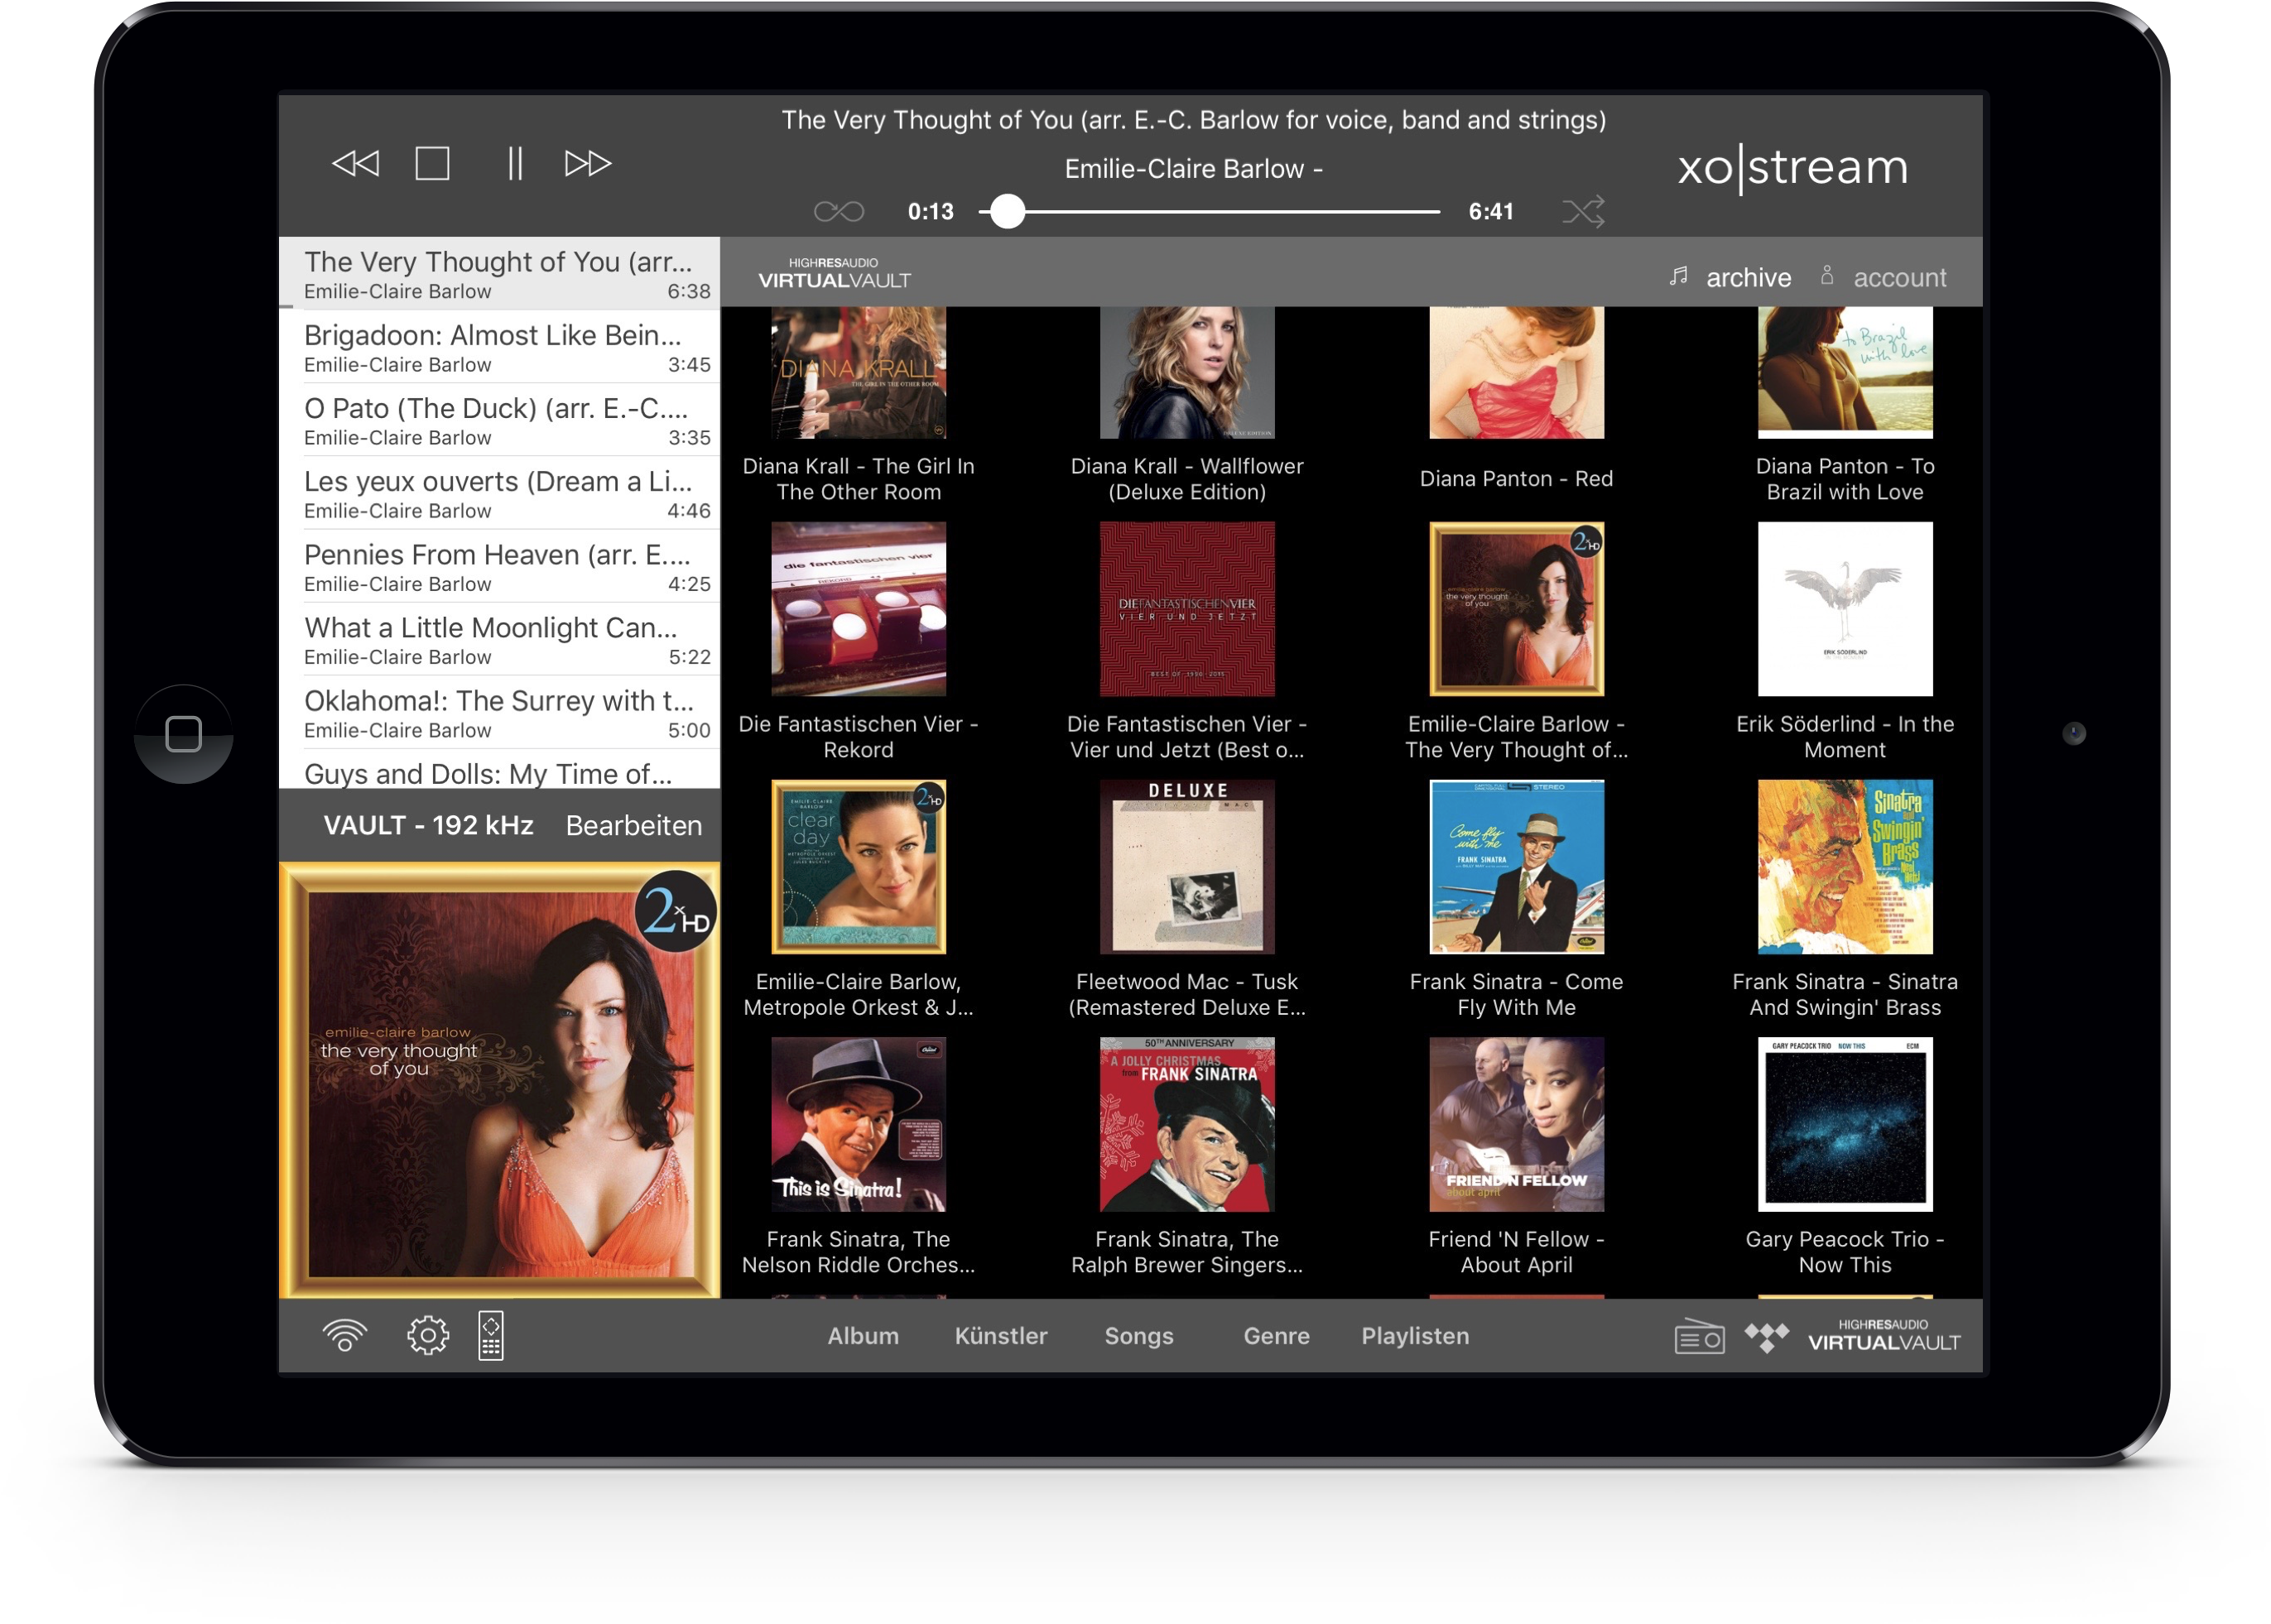Toggle shuffle playback icon
Screen dimensions: 2271x1624
click(x=1583, y=211)
